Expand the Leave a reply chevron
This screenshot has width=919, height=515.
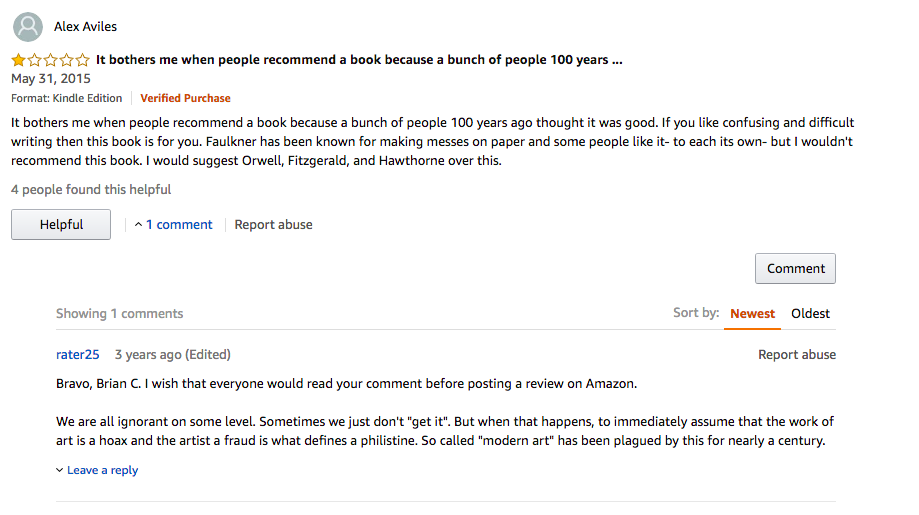[60, 470]
